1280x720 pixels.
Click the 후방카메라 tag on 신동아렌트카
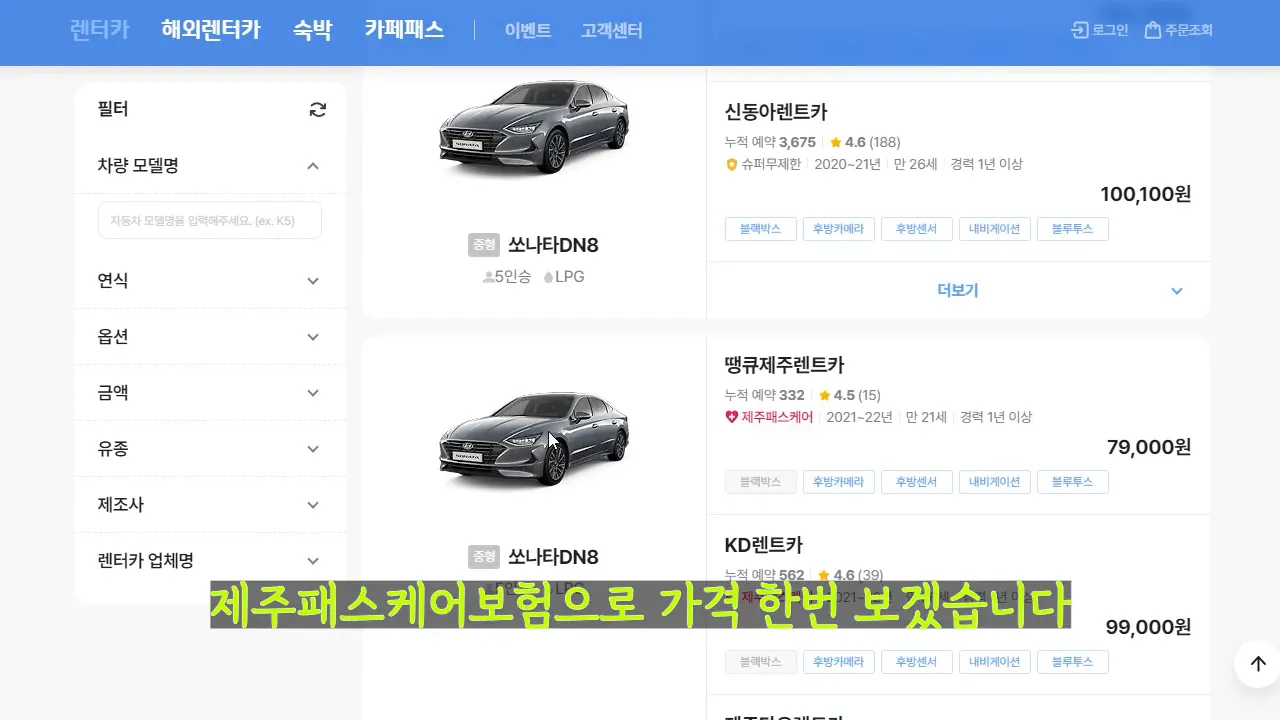pyautogui.click(x=839, y=229)
